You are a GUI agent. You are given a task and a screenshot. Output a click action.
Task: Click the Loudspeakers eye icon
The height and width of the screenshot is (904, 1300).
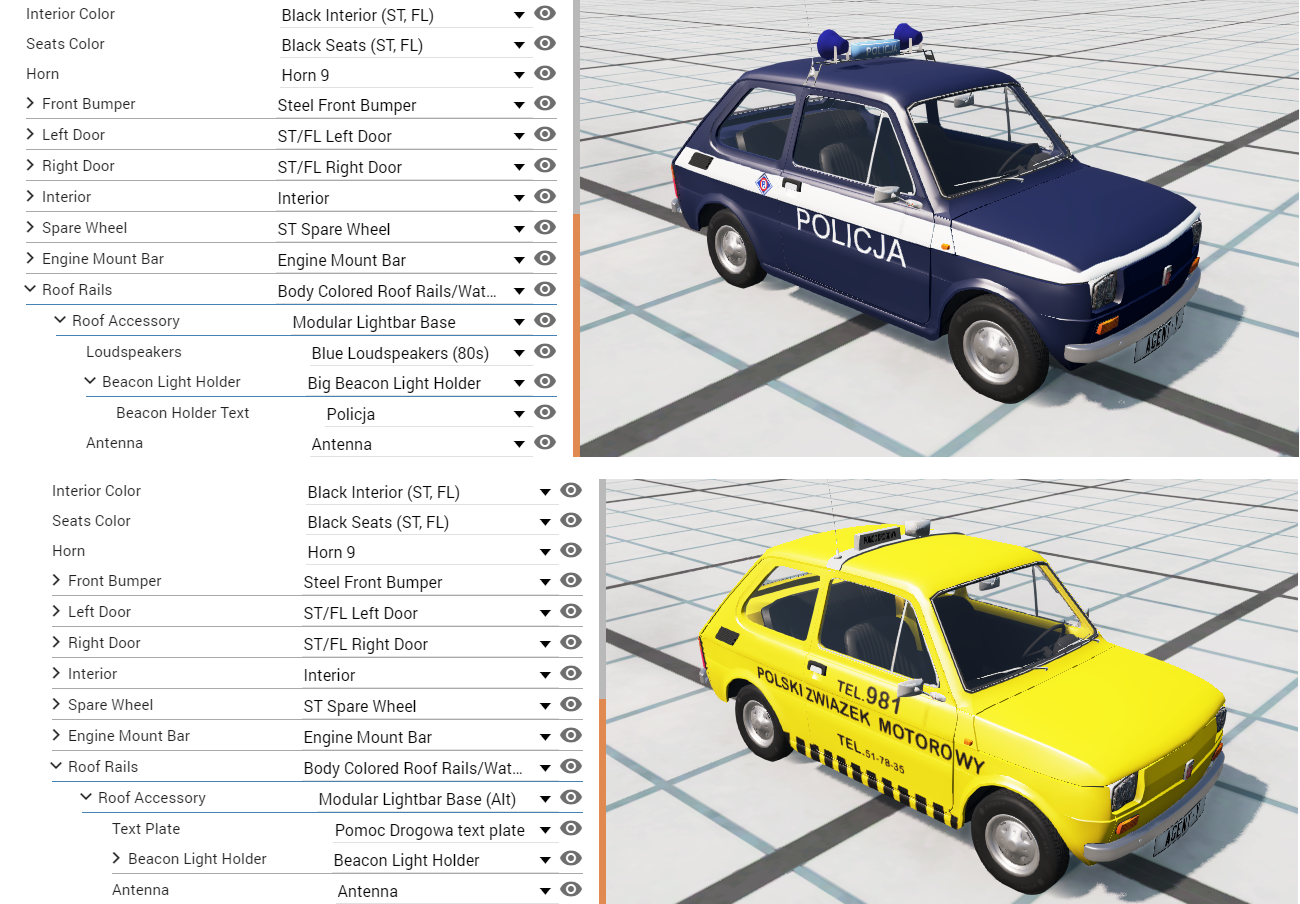(x=545, y=352)
